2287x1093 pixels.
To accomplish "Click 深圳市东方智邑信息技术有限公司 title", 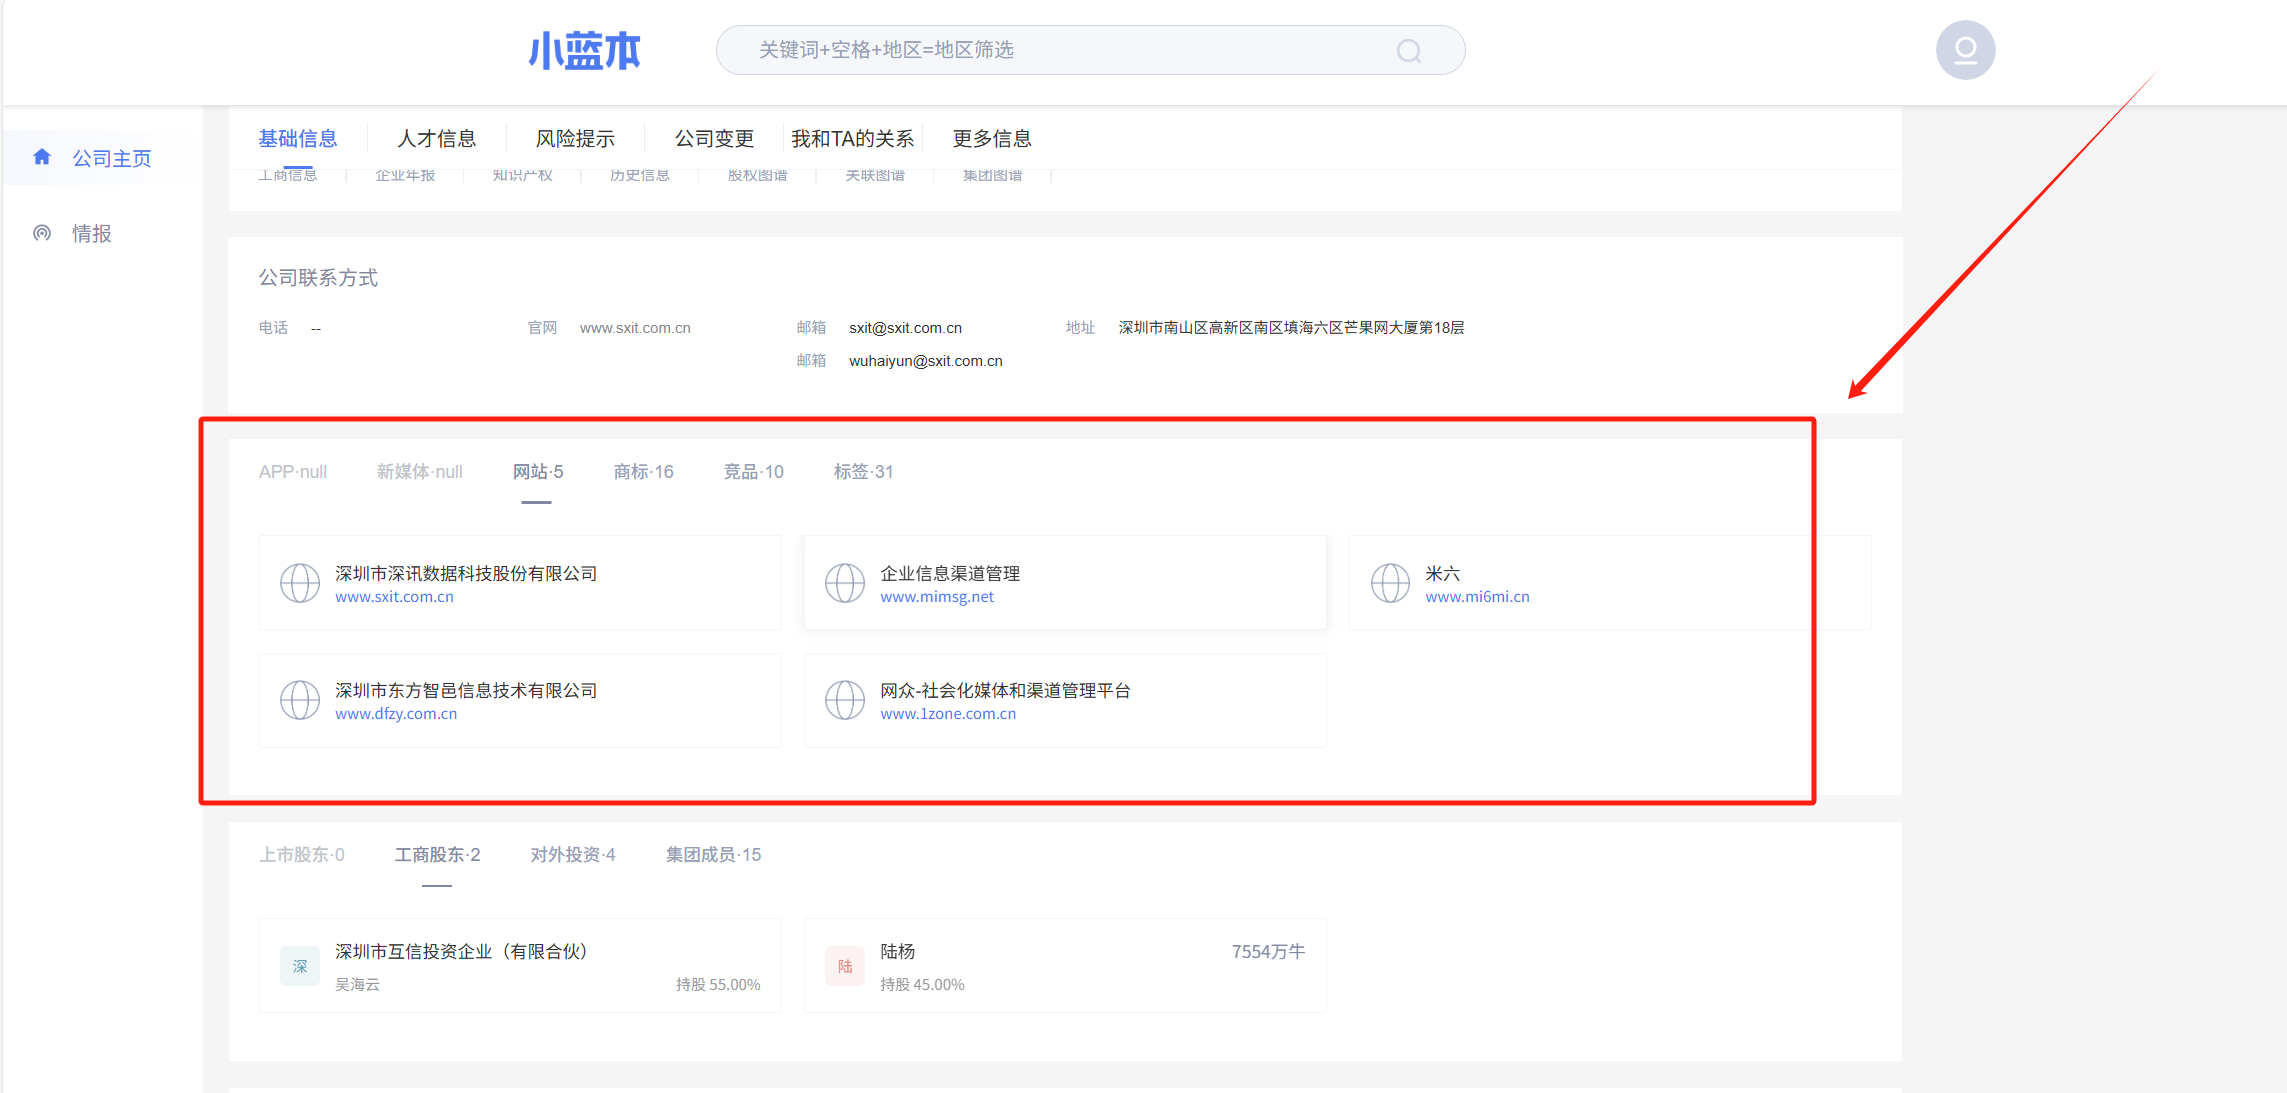I will point(466,690).
